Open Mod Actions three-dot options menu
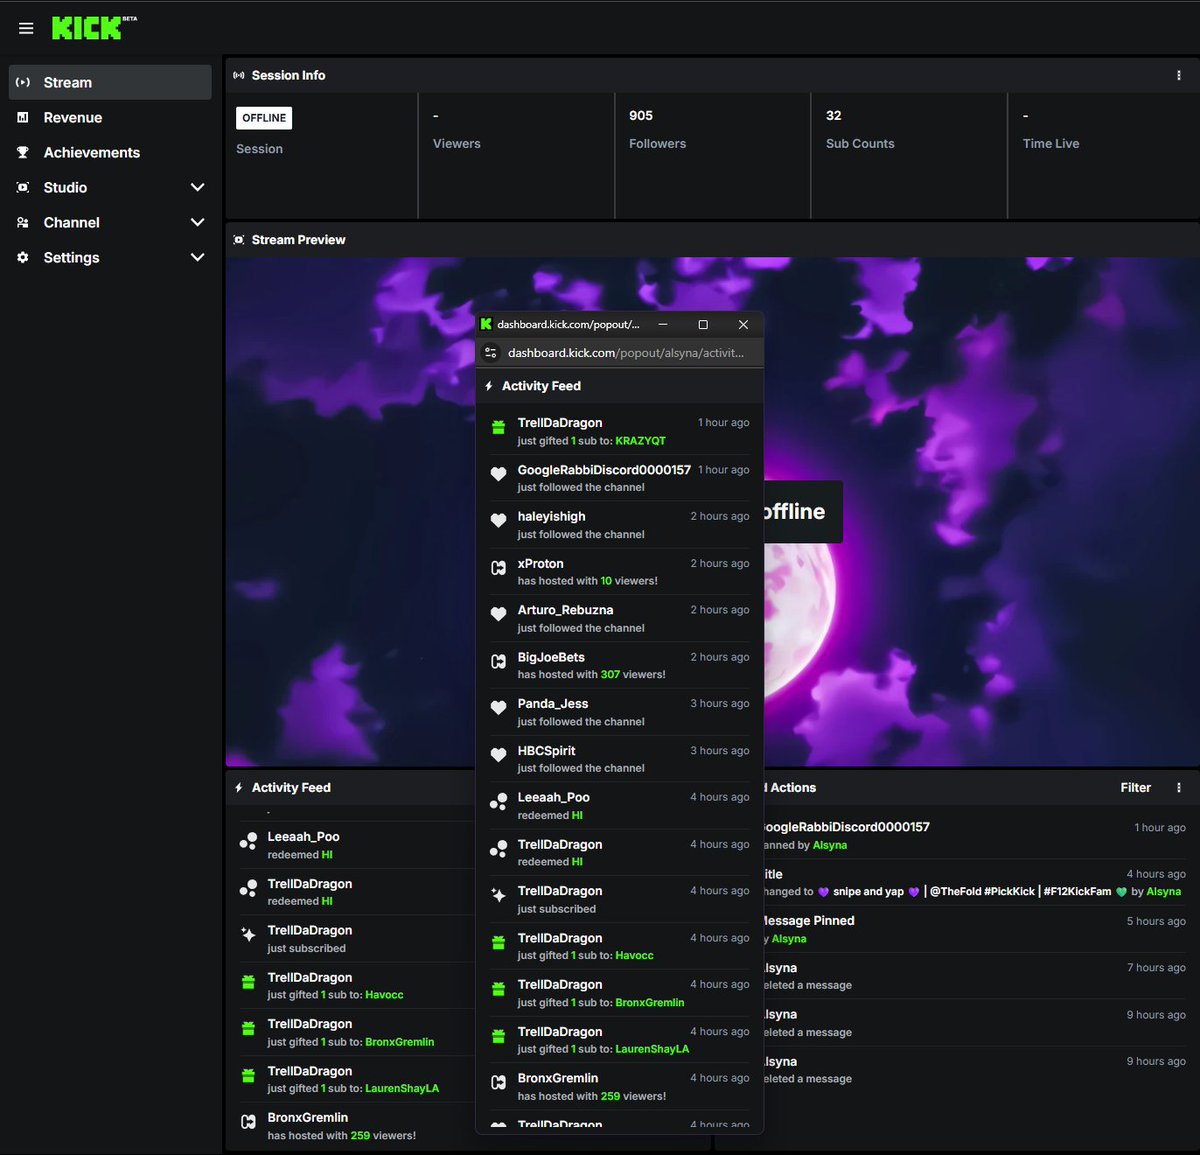Viewport: 1200px width, 1155px height. coord(1179,788)
